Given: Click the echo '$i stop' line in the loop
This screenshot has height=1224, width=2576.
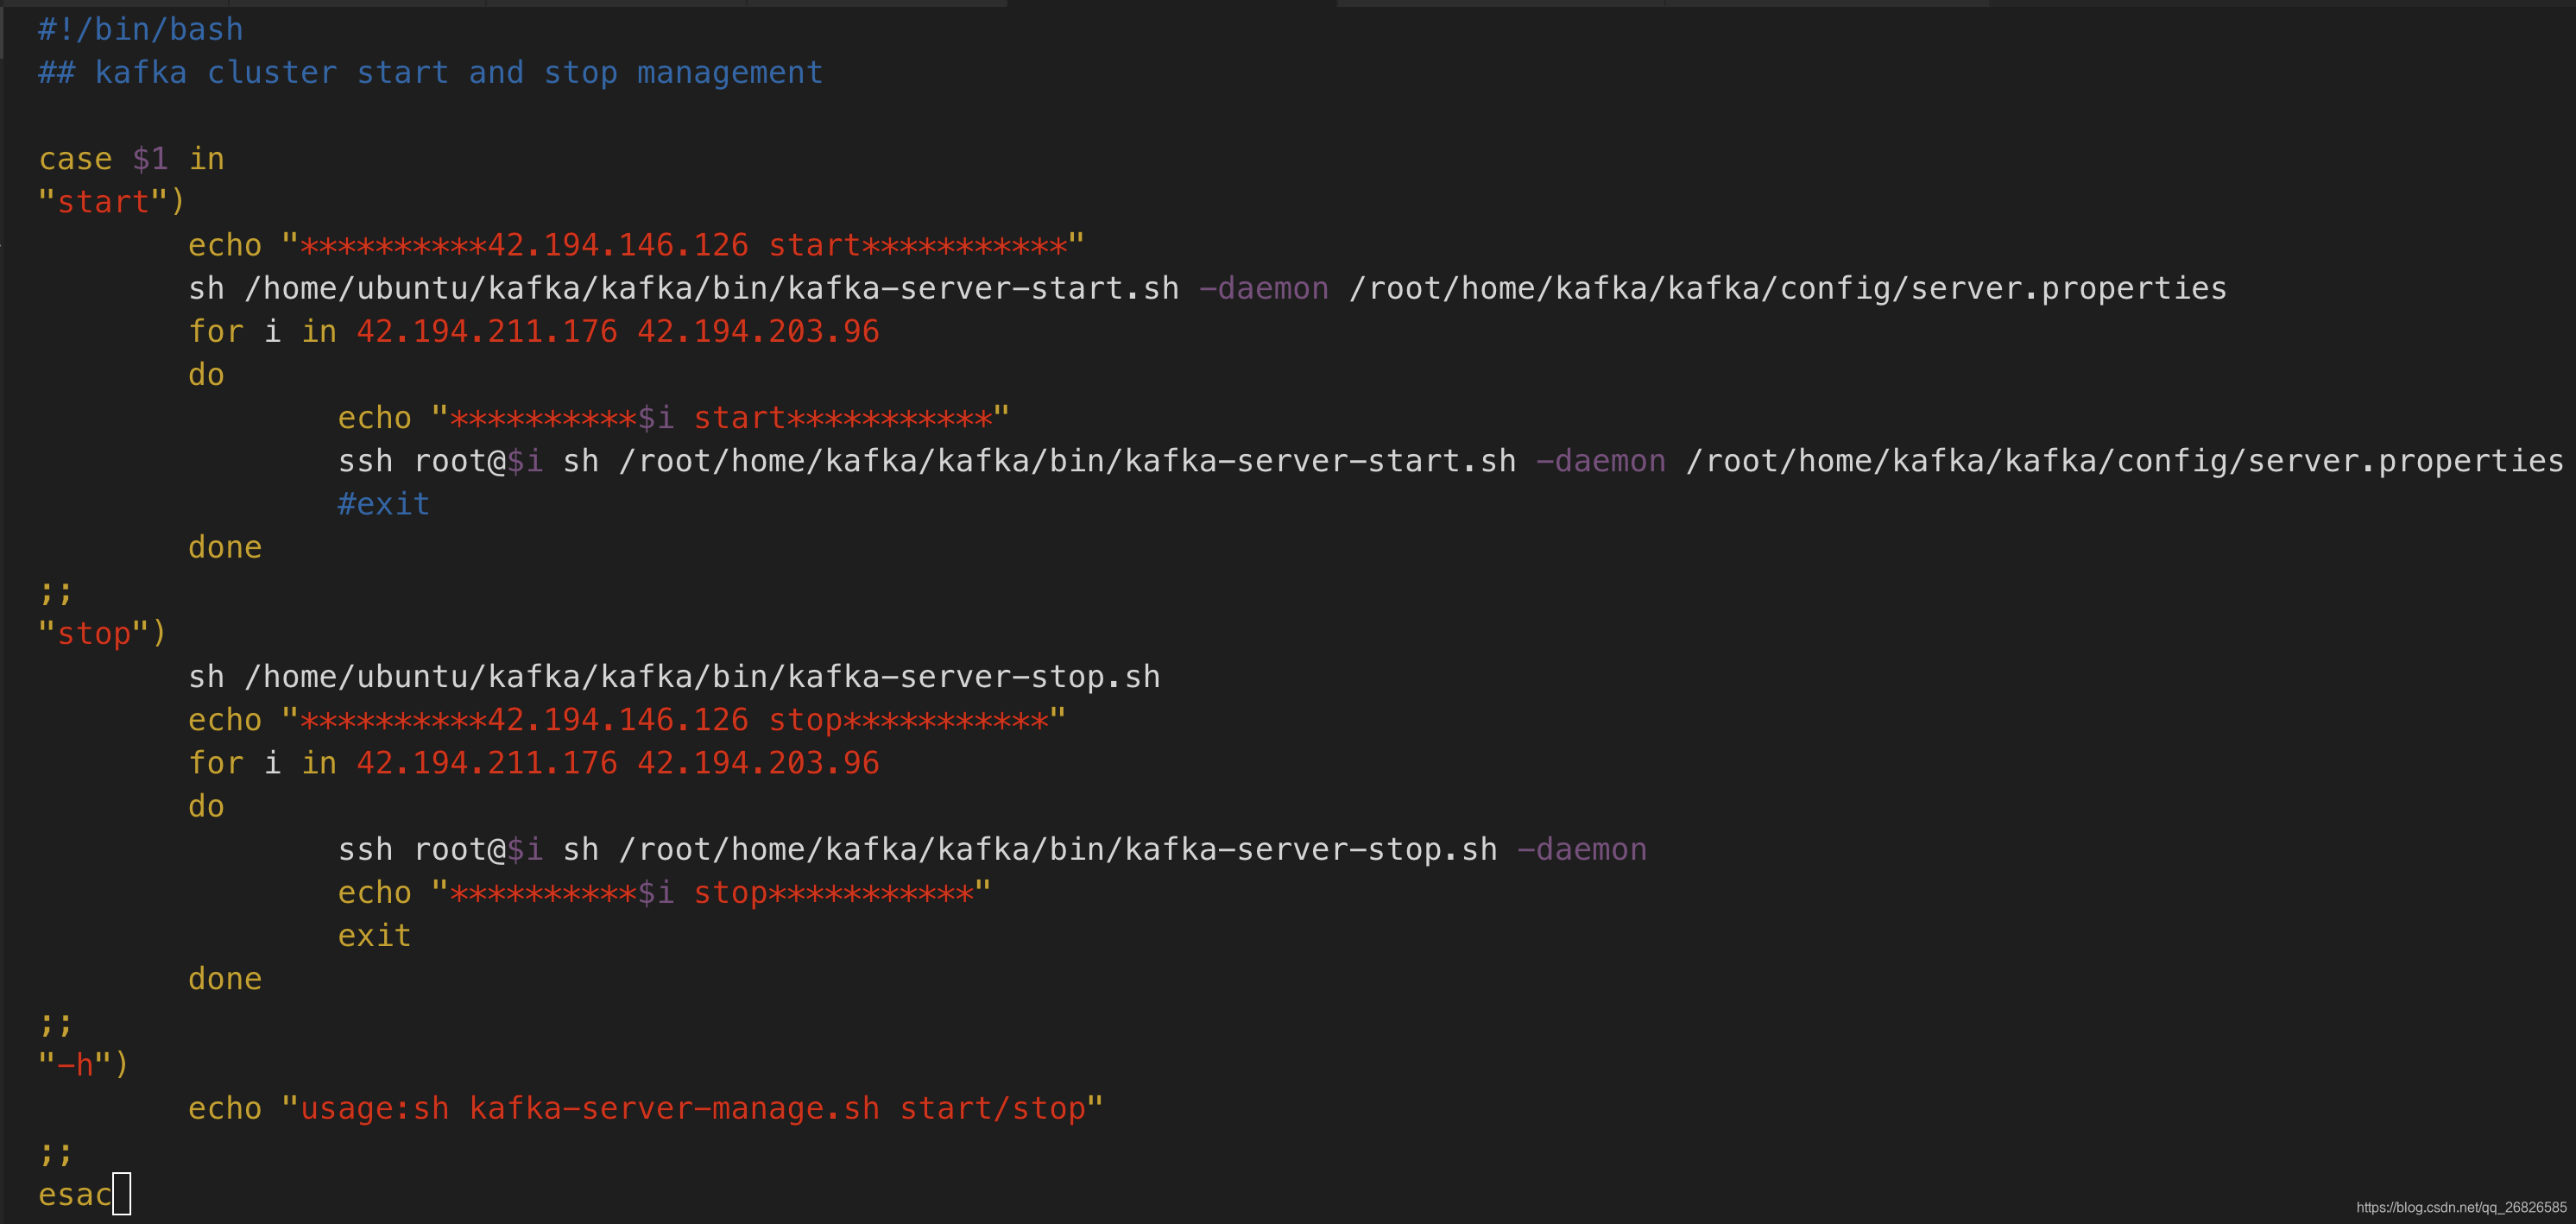Looking at the screenshot, I should coord(664,892).
